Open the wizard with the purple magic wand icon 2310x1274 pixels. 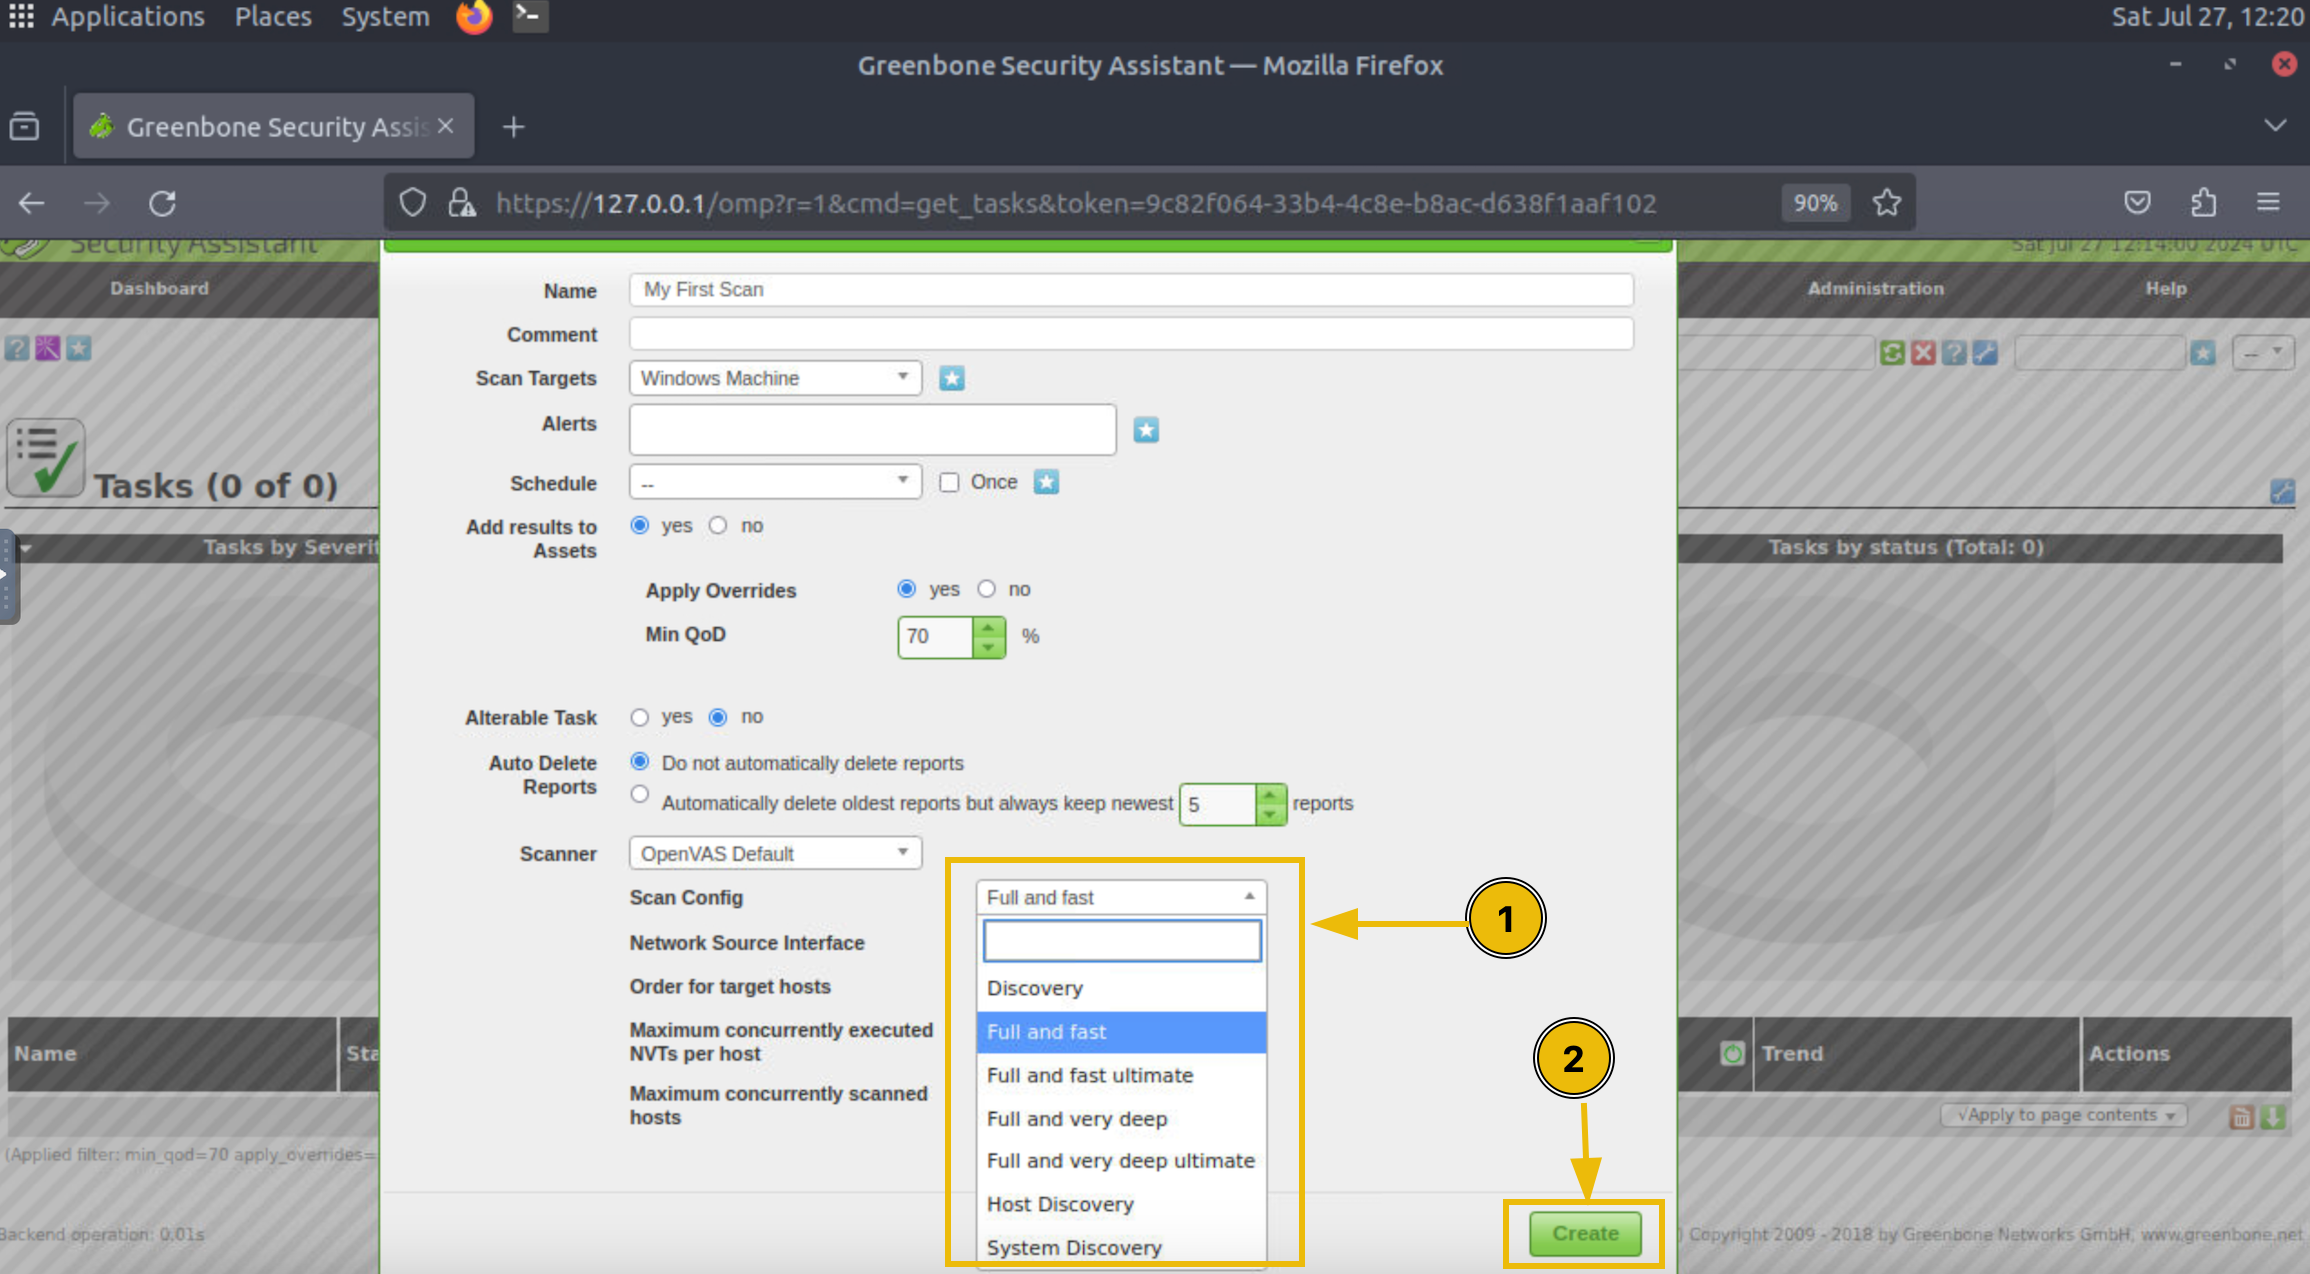pyautogui.click(x=47, y=348)
